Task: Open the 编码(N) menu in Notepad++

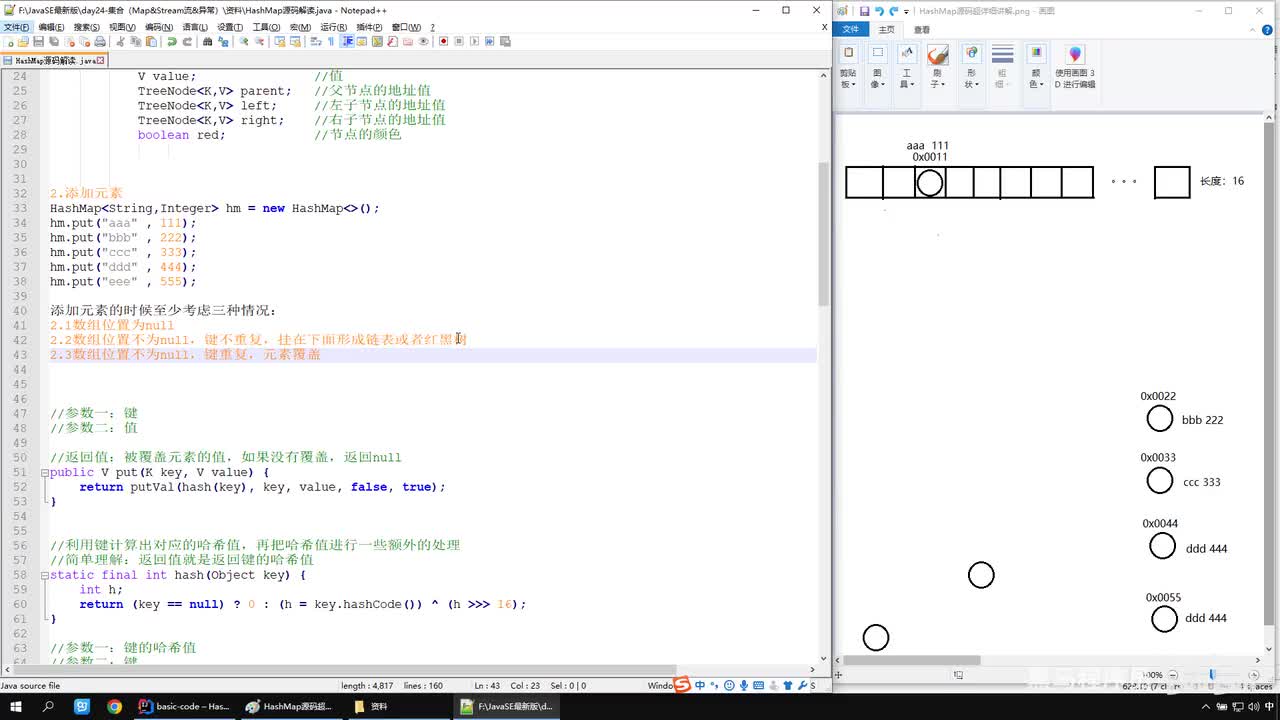Action: [158, 27]
